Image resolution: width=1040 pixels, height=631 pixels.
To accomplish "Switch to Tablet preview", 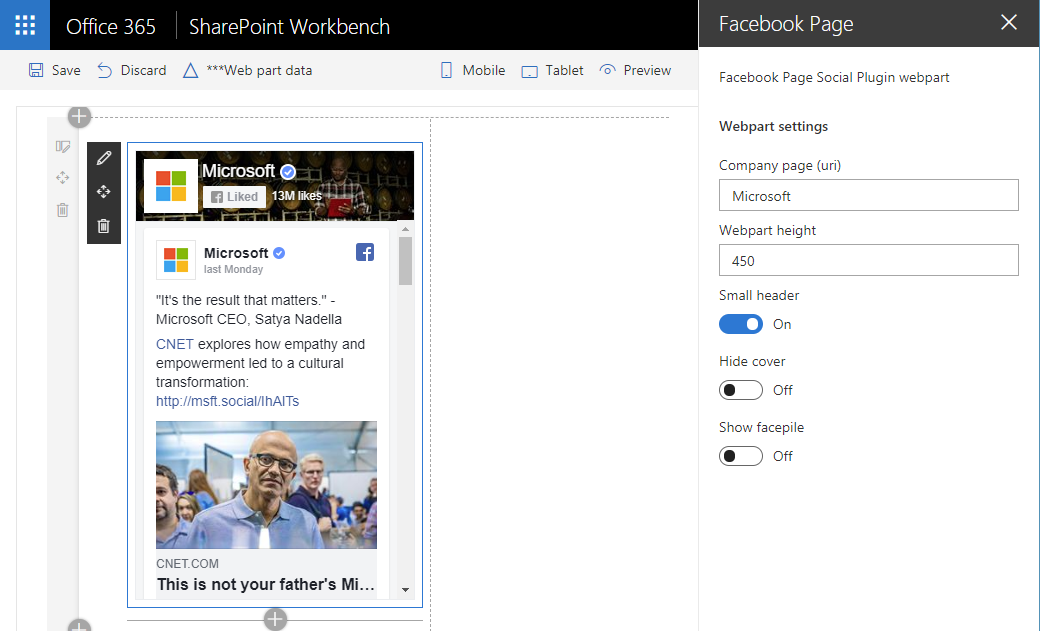I will pos(552,70).
